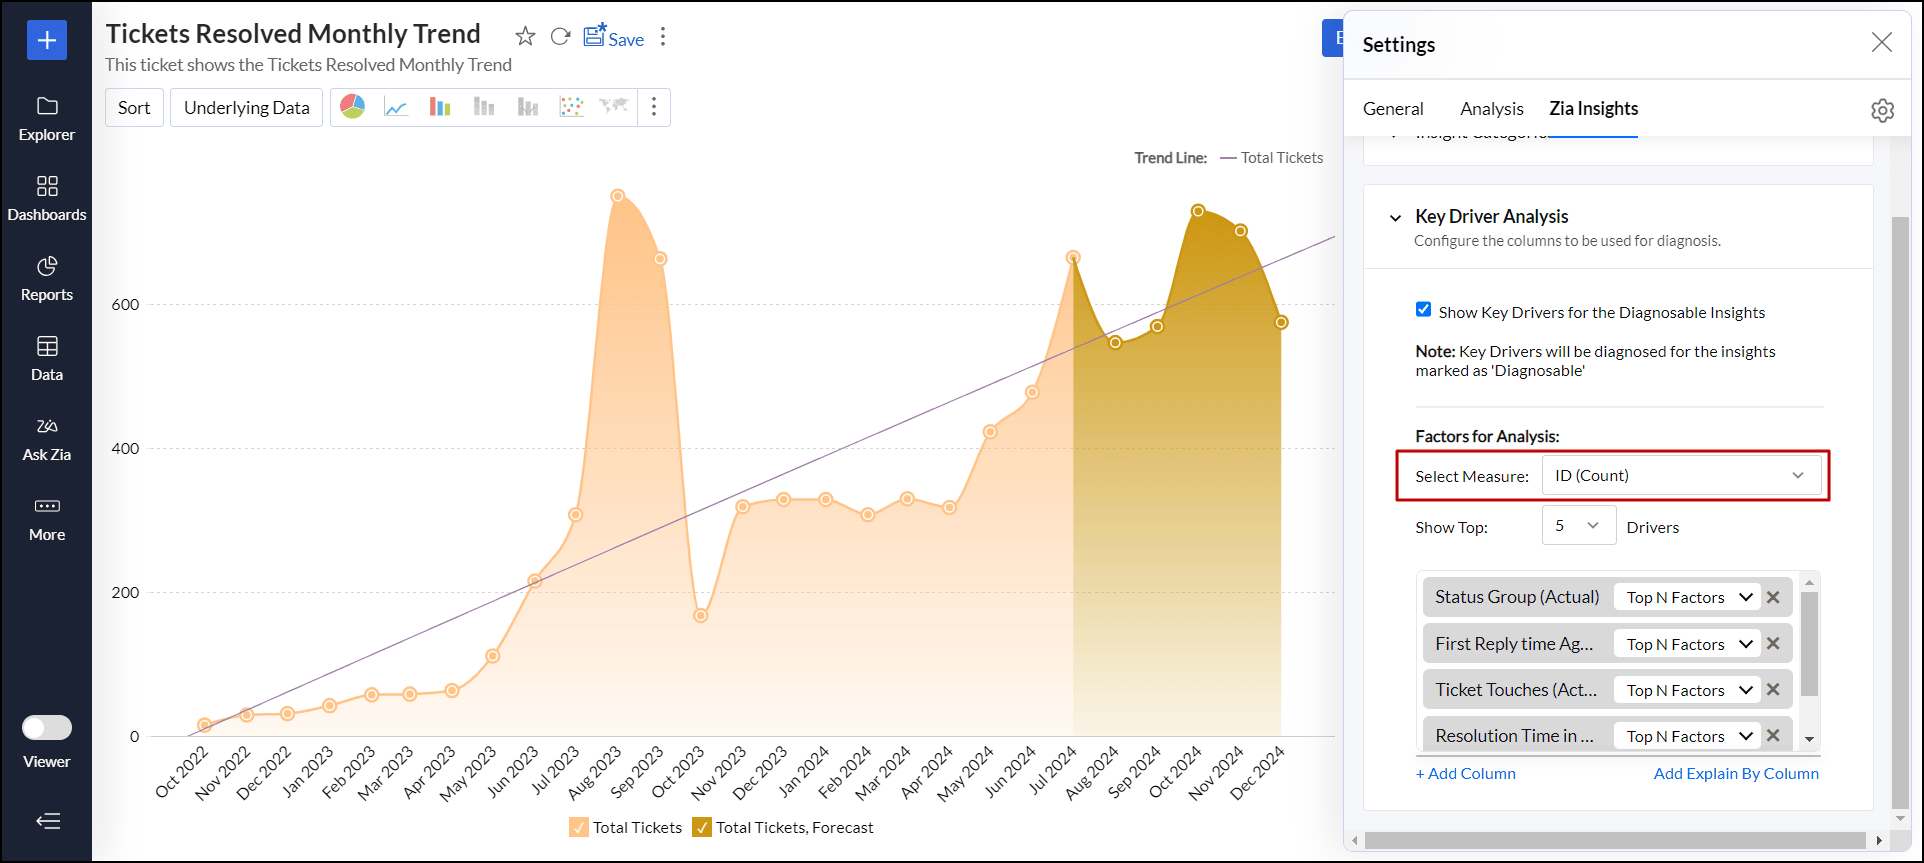Click the refresh report icon
The width and height of the screenshot is (1924, 863).
560,37
